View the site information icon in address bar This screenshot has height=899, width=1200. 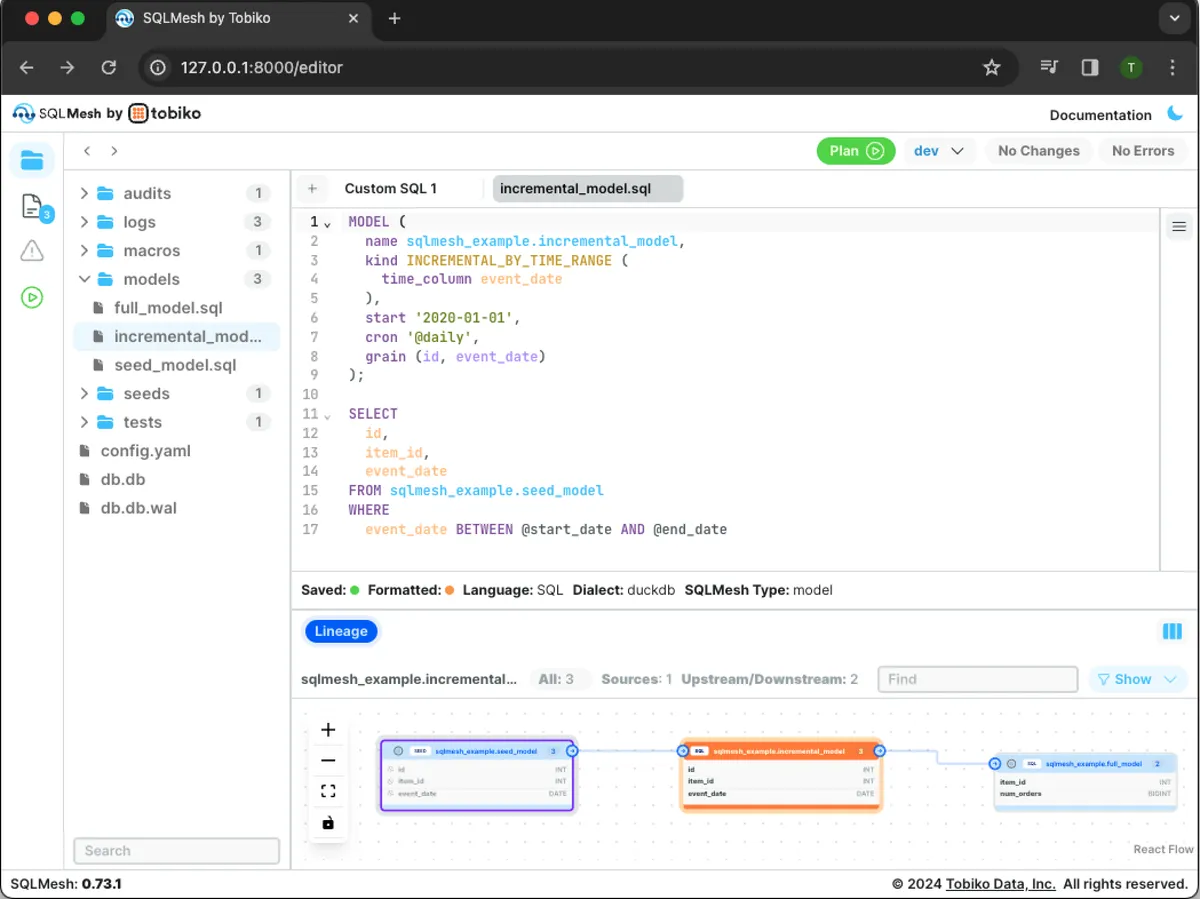(x=157, y=68)
